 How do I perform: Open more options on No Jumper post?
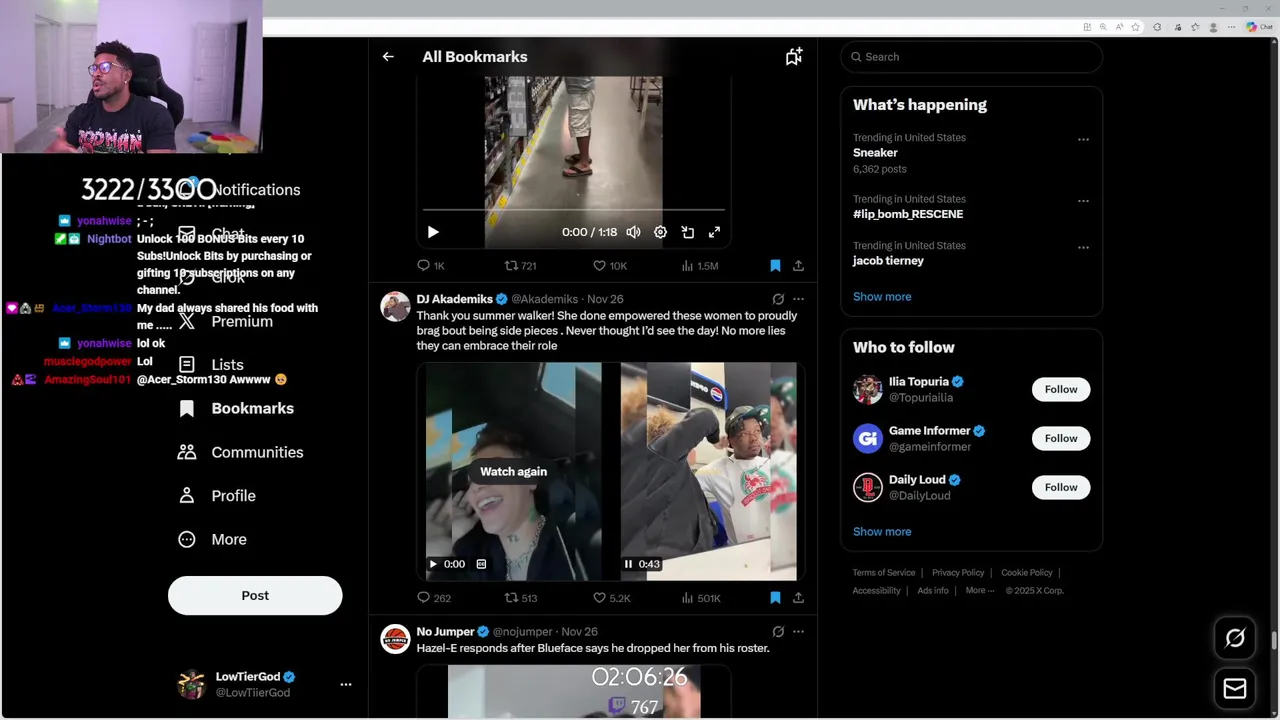pyautogui.click(x=798, y=632)
